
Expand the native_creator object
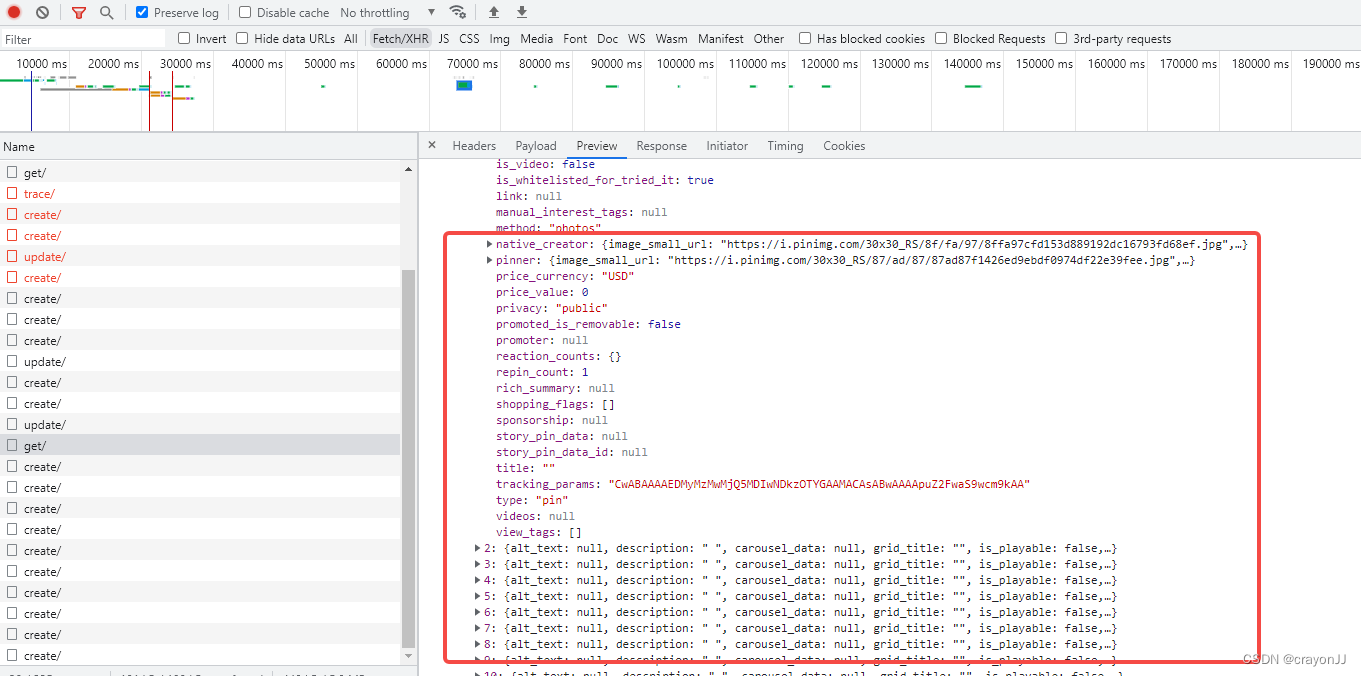489,244
